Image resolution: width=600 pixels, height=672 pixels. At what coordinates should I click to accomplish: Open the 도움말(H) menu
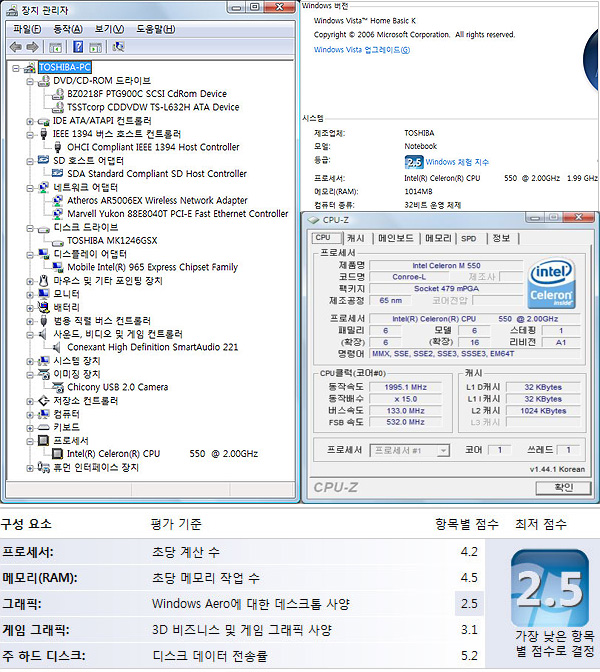click(x=156, y=29)
